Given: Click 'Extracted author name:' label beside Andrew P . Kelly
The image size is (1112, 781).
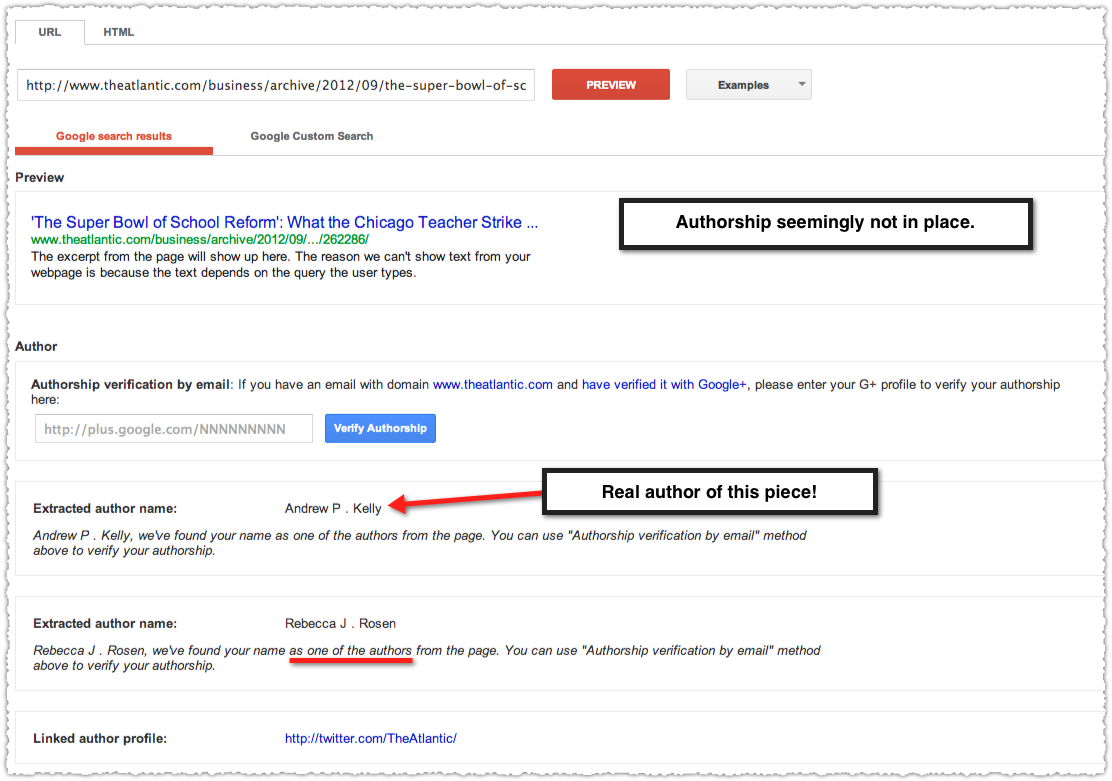Looking at the screenshot, I should point(105,509).
